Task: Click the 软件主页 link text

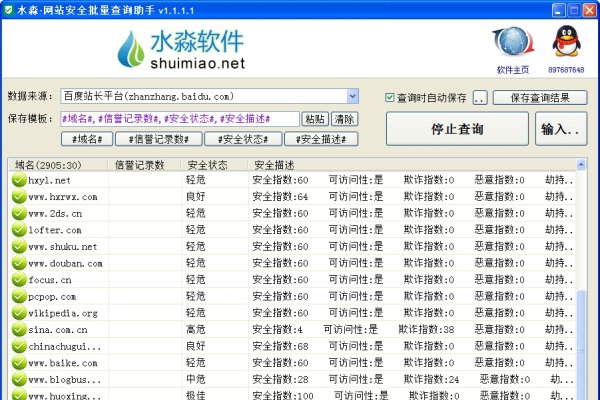Action: pos(513,70)
